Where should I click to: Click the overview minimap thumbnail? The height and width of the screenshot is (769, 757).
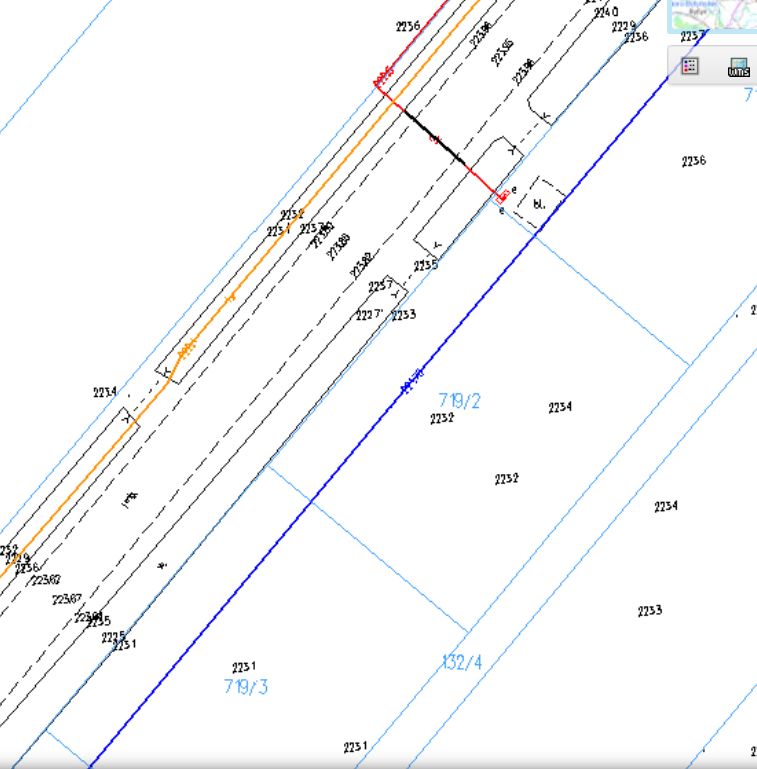click(x=712, y=16)
